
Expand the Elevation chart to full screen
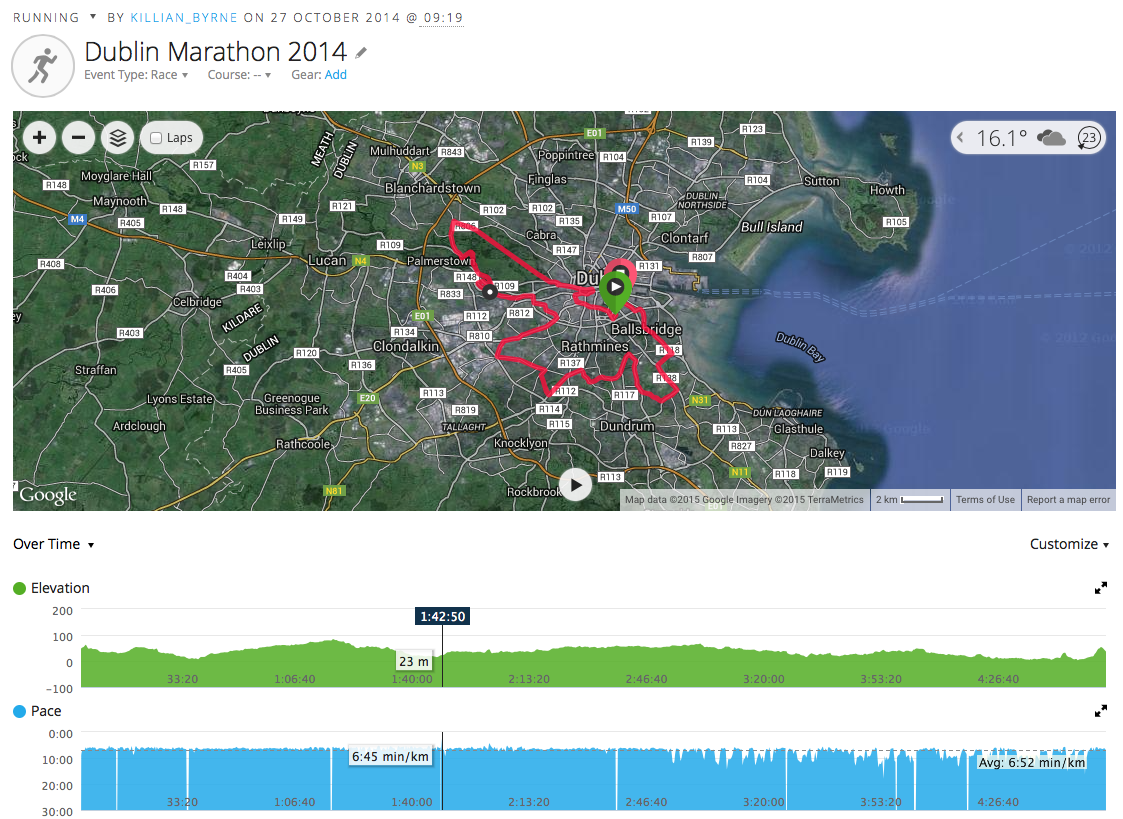[1101, 588]
